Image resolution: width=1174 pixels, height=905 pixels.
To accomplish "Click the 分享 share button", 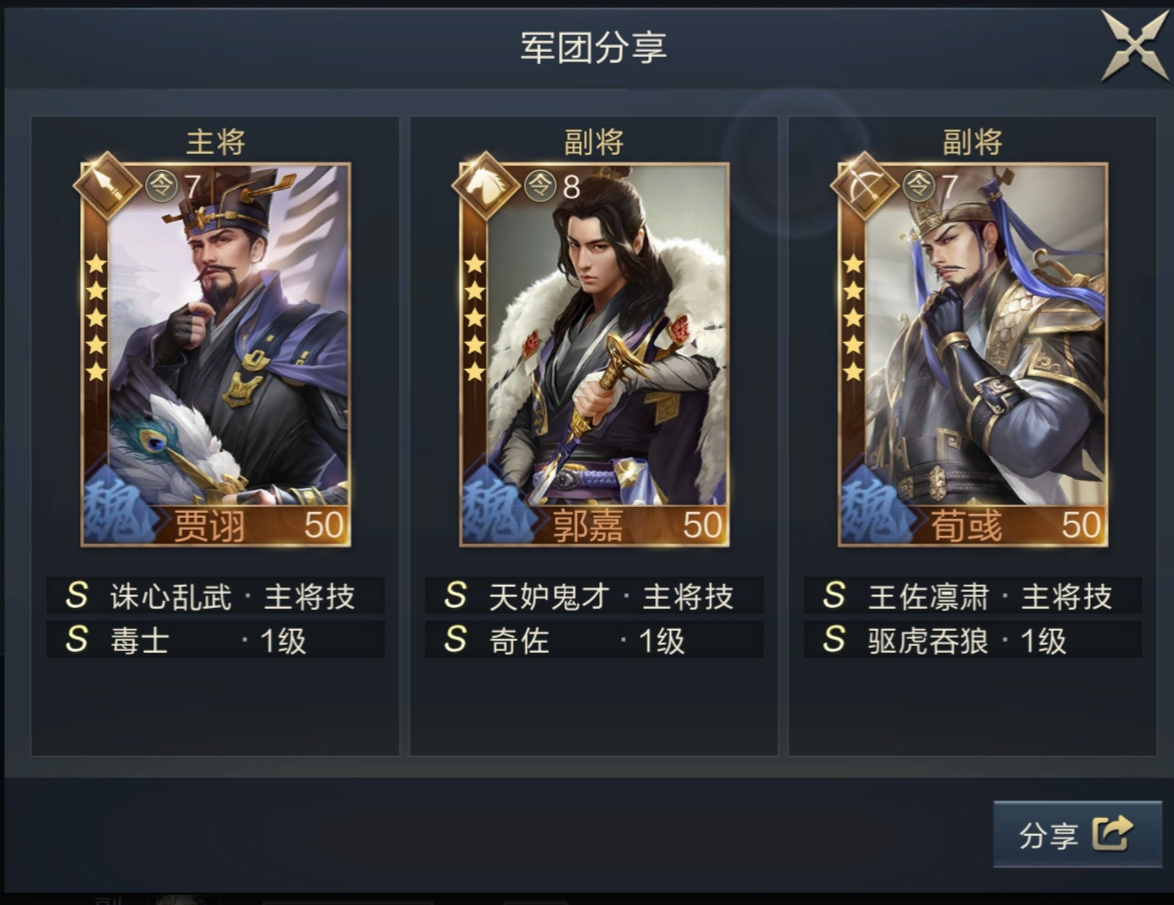I will click(x=1077, y=834).
